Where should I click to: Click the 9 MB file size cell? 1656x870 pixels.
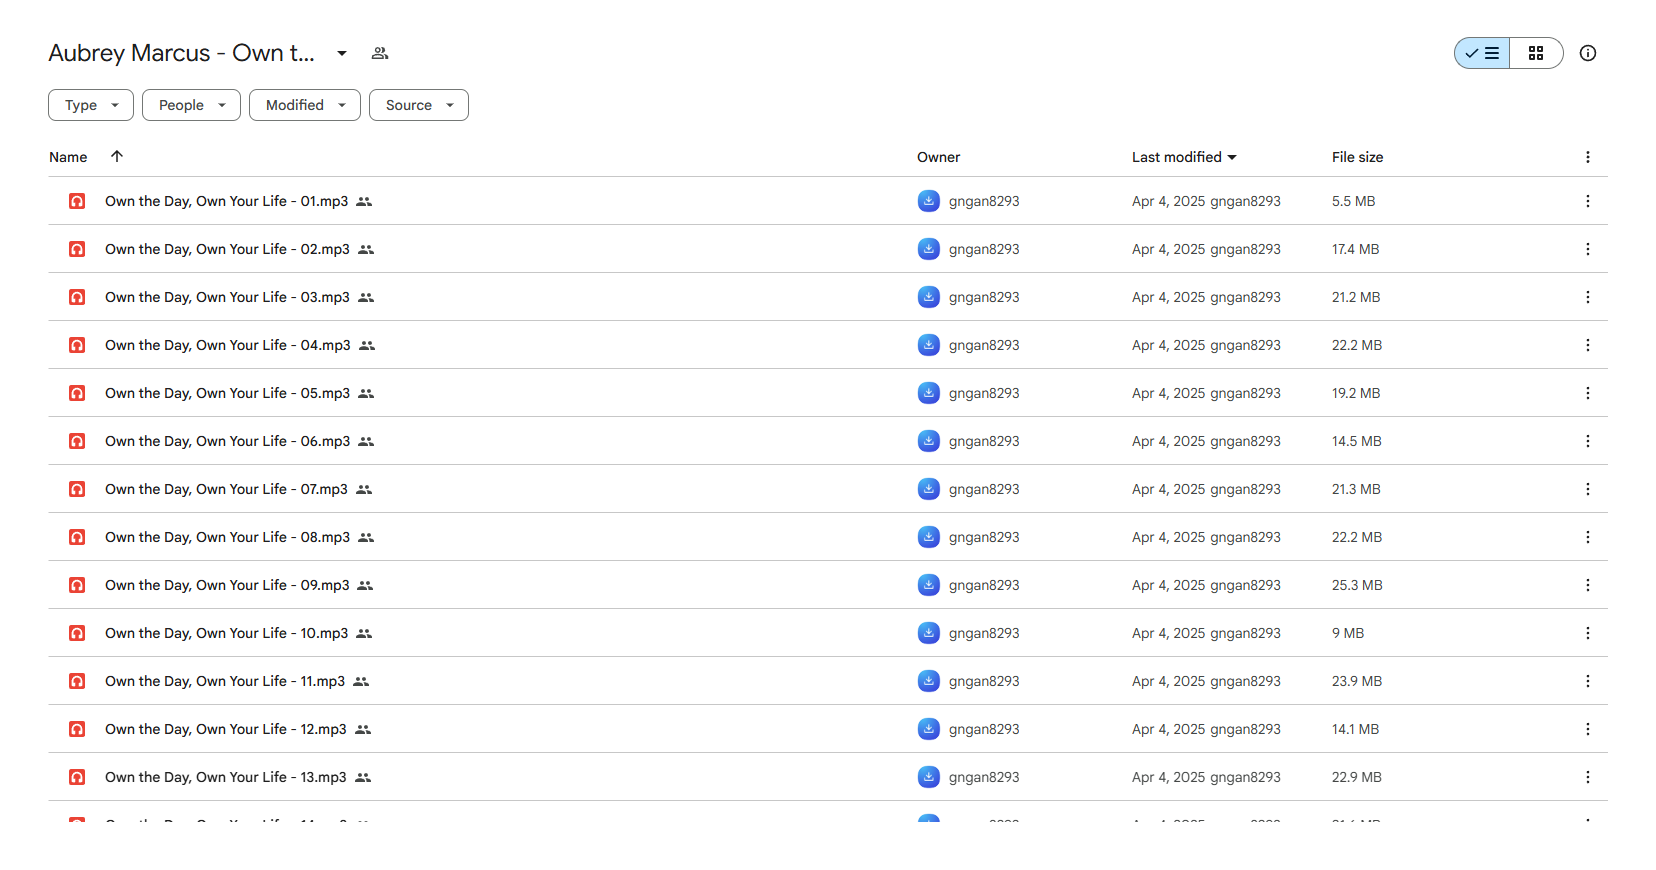[1348, 633]
